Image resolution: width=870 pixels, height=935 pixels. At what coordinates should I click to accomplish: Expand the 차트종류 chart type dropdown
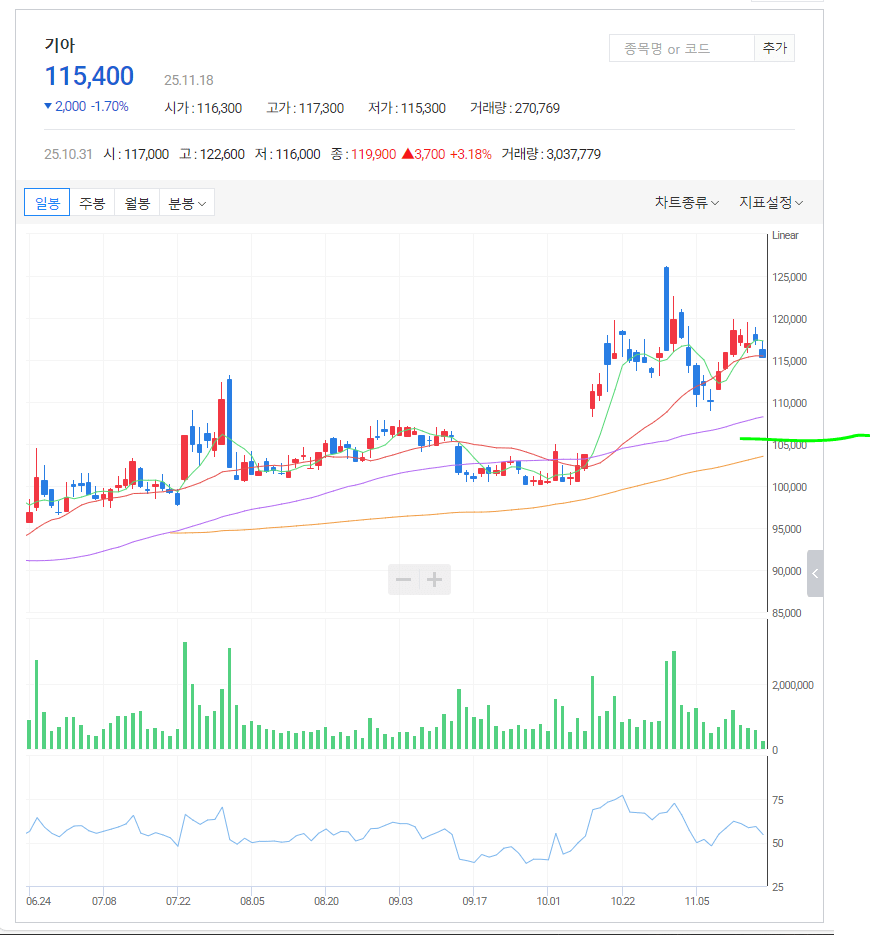686,203
